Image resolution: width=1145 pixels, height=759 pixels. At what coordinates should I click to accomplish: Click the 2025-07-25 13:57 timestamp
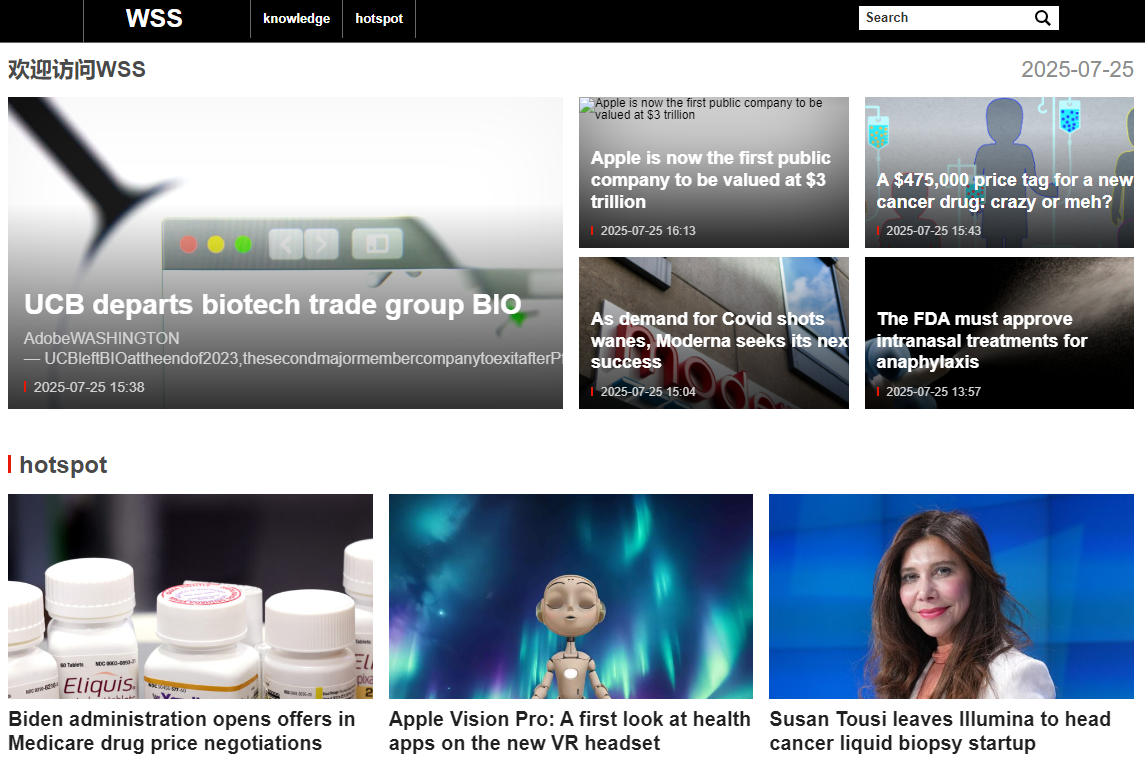click(933, 392)
